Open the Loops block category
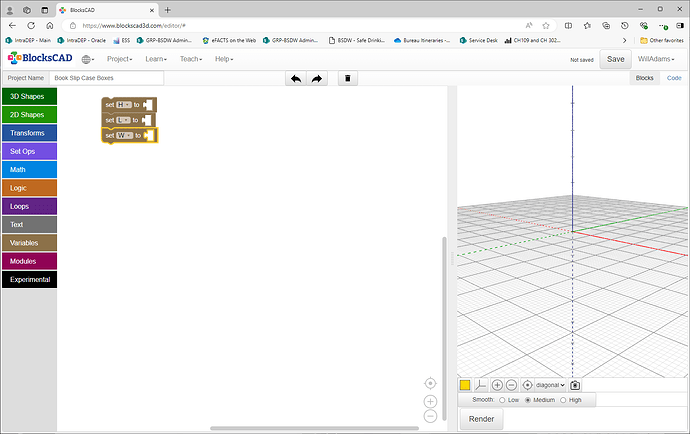 click(29, 206)
